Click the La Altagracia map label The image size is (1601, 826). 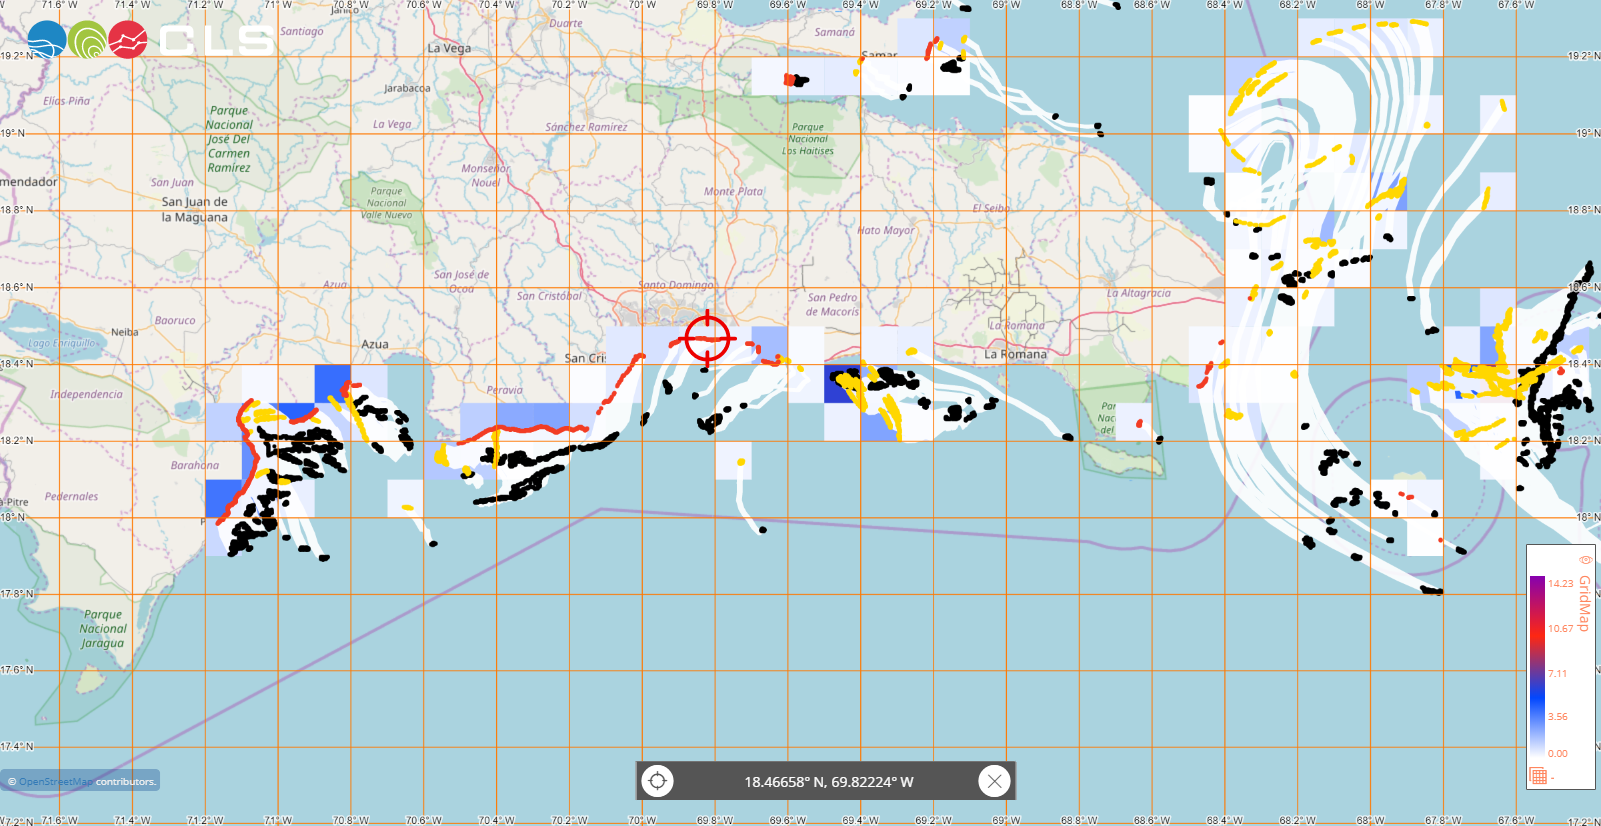pos(1139,293)
